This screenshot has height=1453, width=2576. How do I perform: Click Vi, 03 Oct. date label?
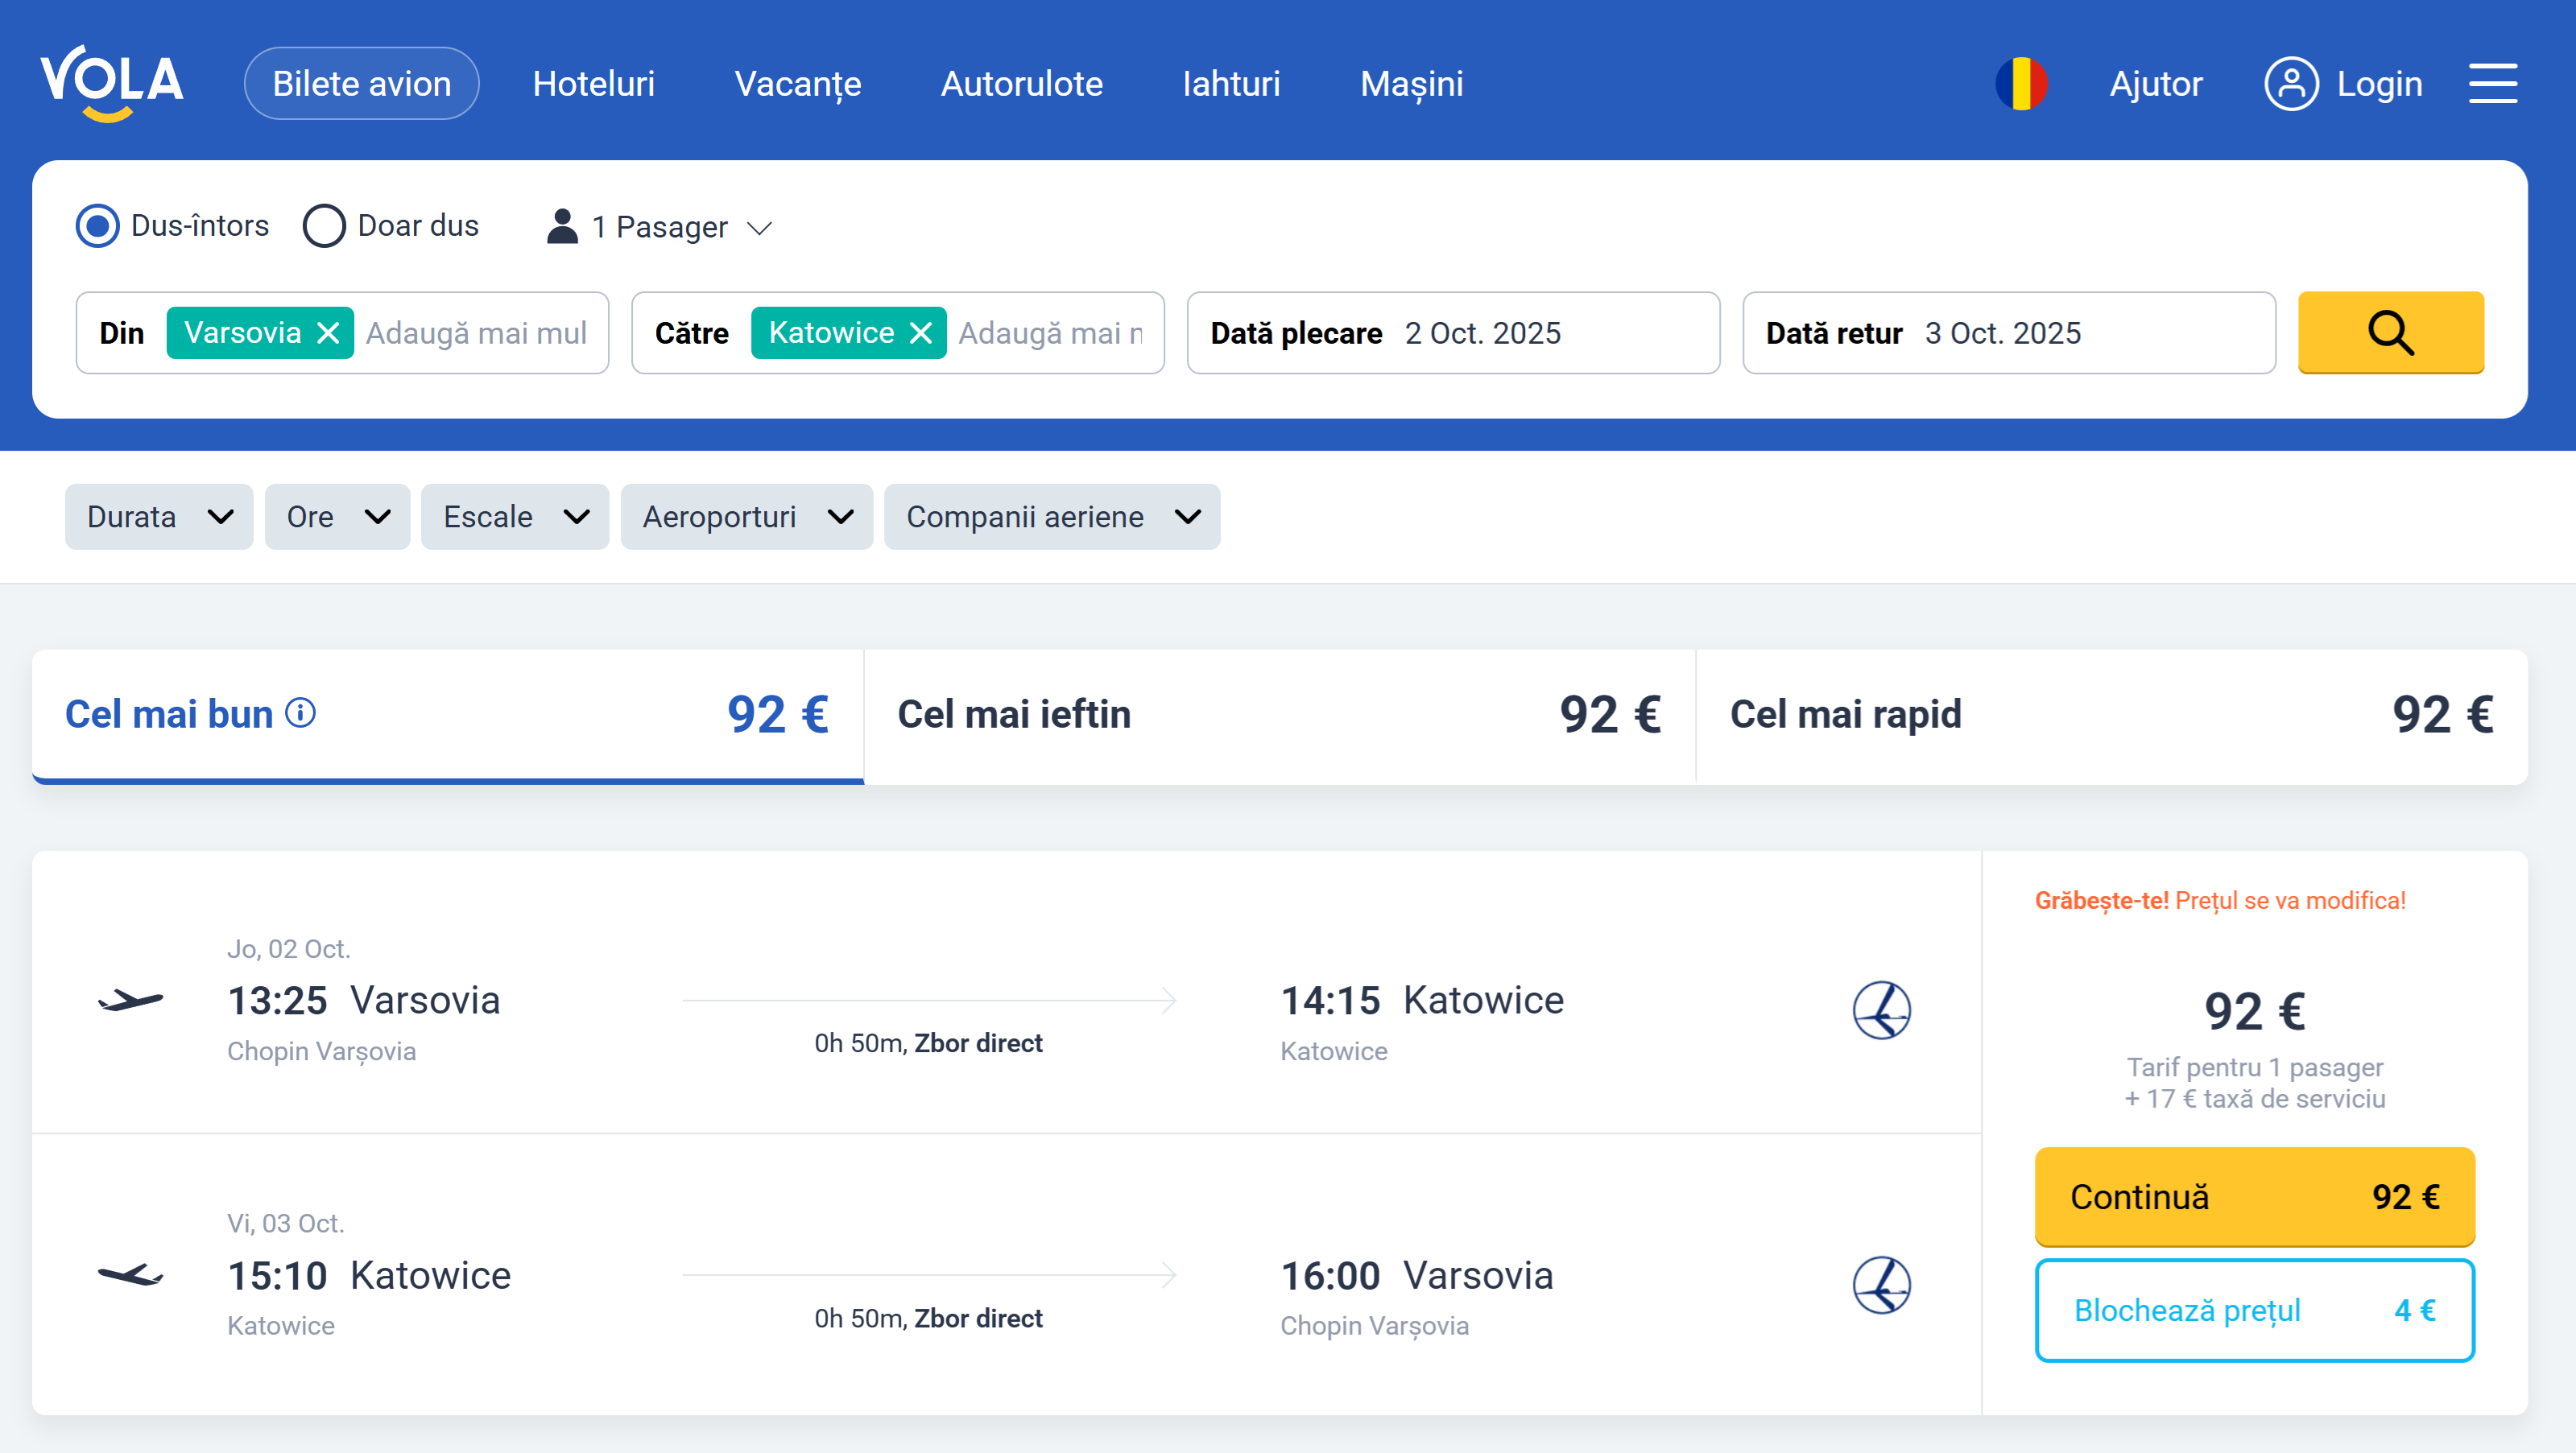click(x=285, y=1223)
